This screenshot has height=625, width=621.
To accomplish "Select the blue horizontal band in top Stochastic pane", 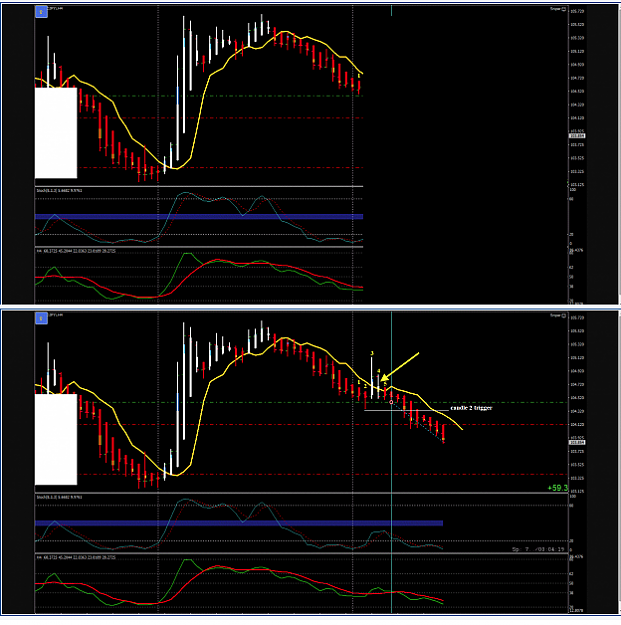I will click(199, 217).
